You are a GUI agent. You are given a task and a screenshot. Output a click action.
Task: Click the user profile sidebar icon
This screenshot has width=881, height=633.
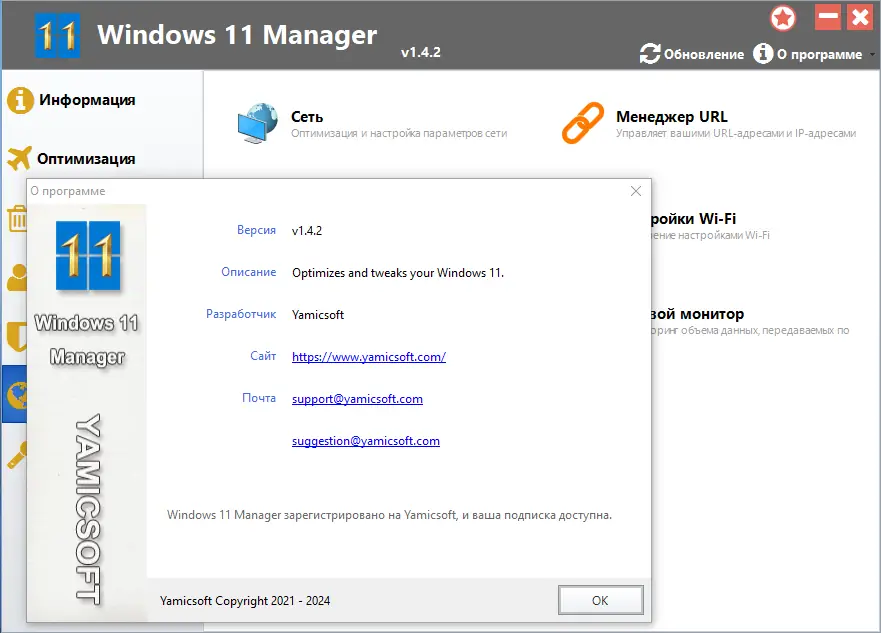[x=17, y=277]
